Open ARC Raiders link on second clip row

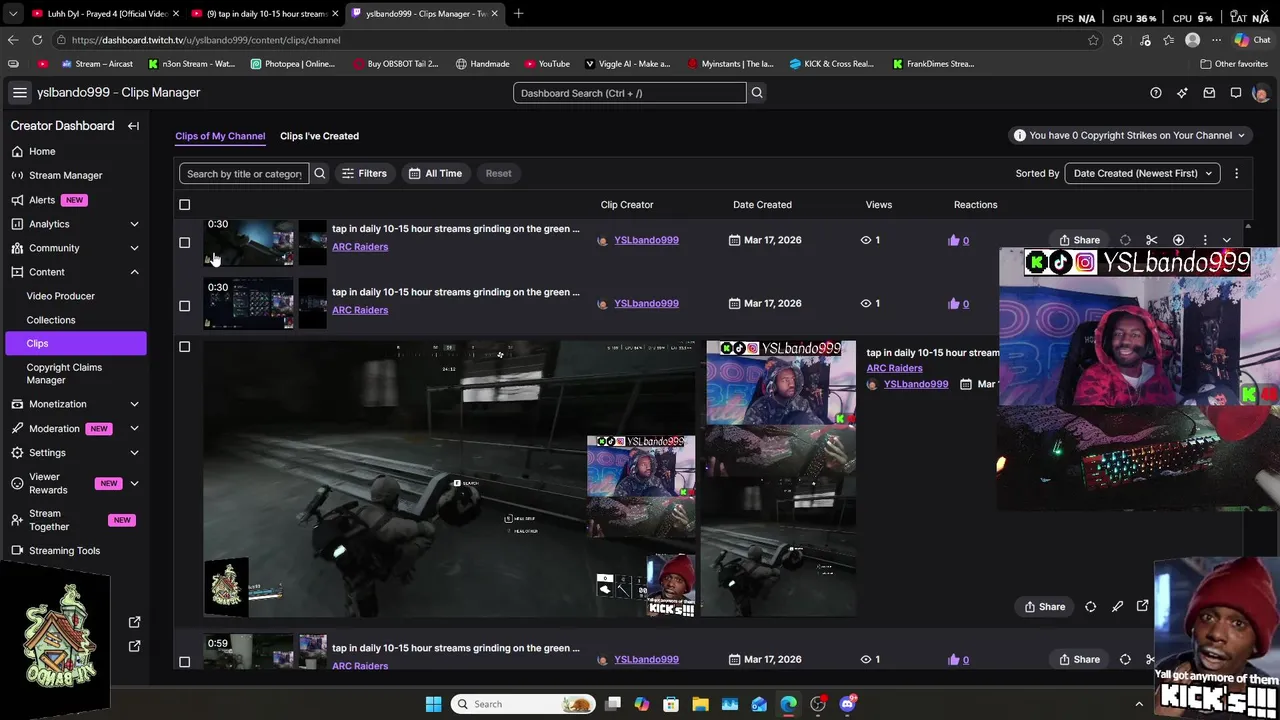tap(360, 310)
